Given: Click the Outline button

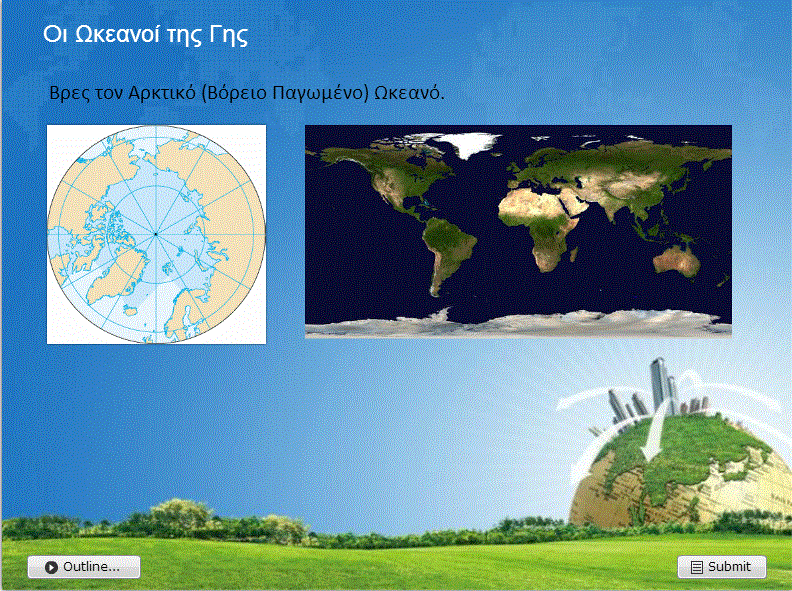Looking at the screenshot, I should pos(84,567).
